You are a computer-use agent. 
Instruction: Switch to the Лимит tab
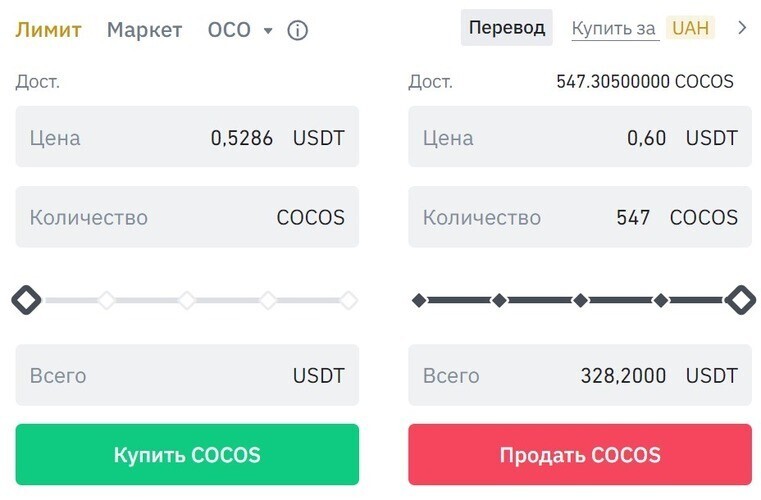pos(48,30)
